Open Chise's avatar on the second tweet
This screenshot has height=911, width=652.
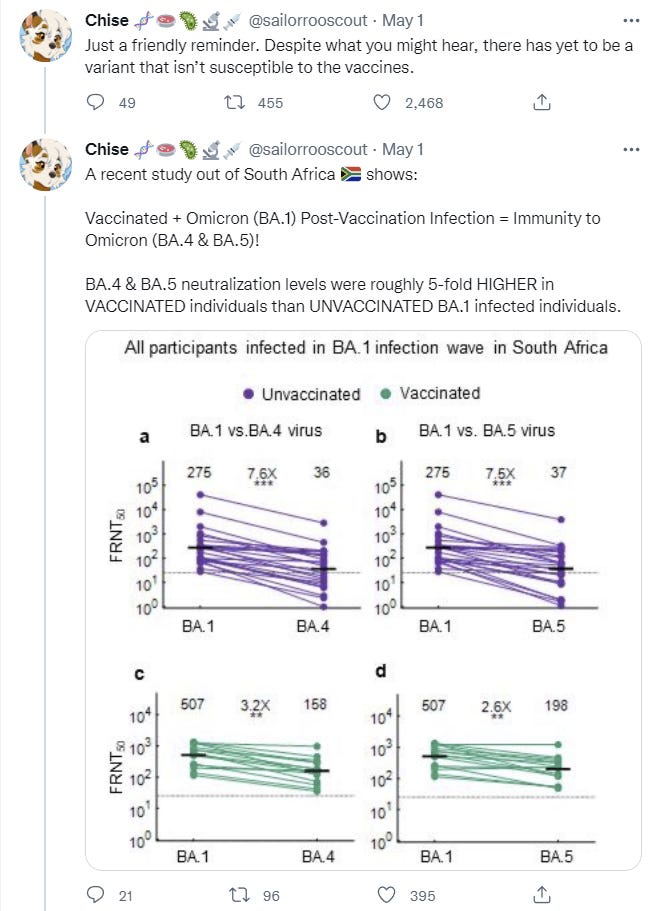(44, 166)
